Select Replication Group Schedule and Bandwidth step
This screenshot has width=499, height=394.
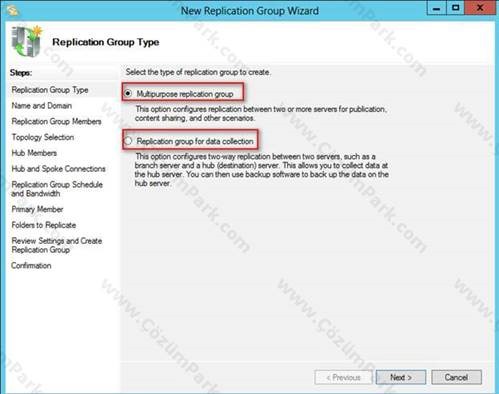(57, 189)
